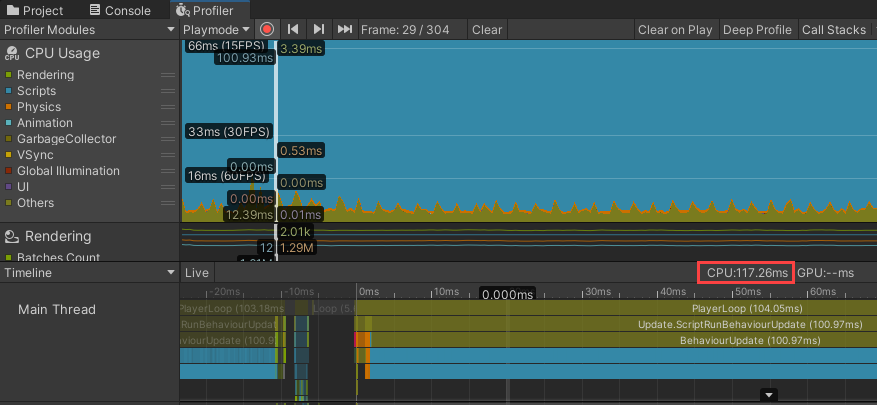This screenshot has width=877, height=405.
Task: Click the Rendering module icon
Action: click(x=12, y=237)
